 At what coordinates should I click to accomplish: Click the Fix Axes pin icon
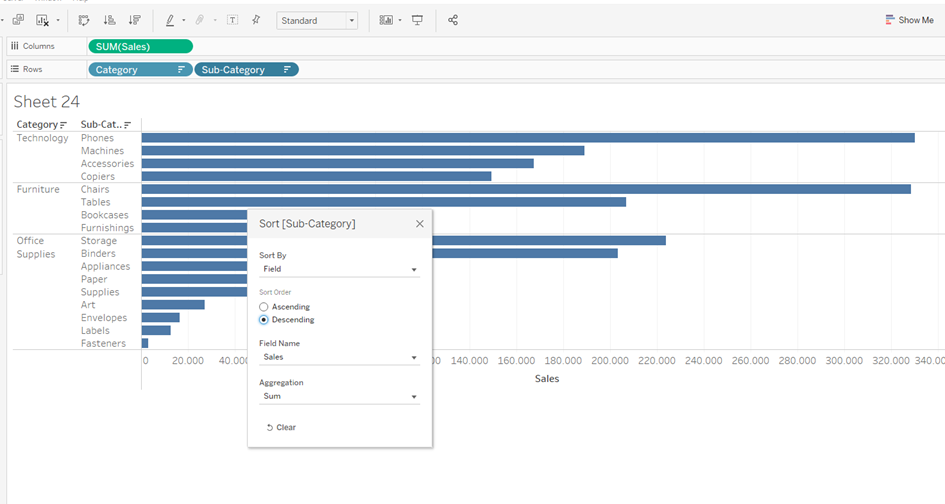click(256, 20)
